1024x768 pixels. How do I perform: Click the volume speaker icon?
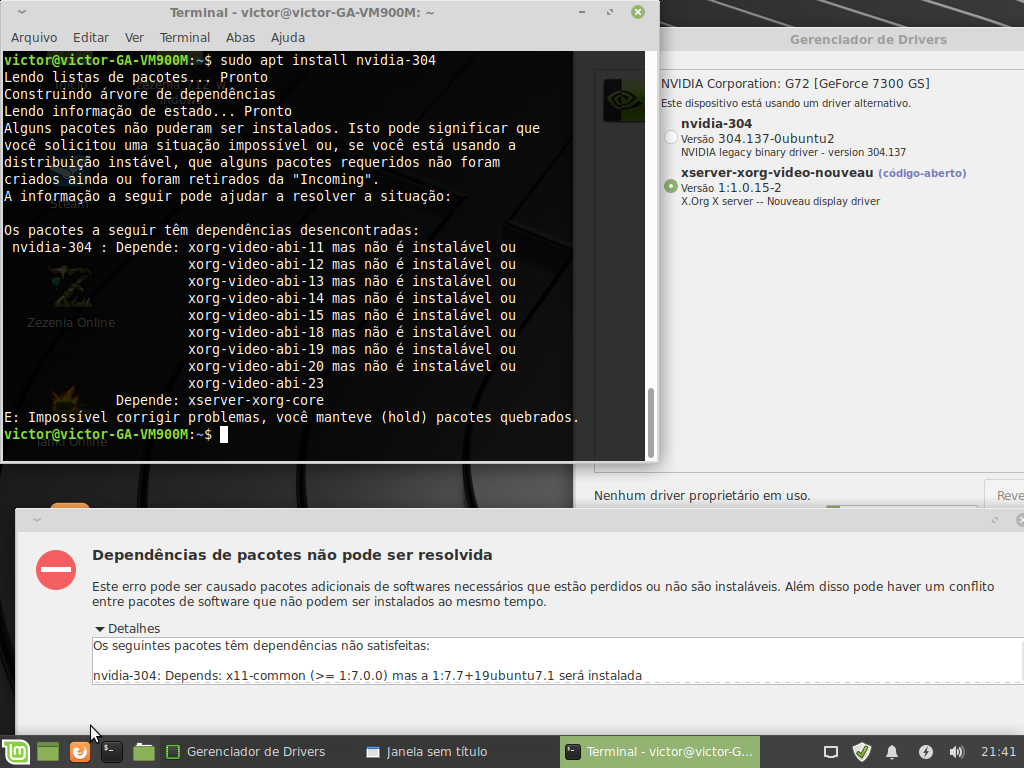pyautogui.click(x=957, y=752)
